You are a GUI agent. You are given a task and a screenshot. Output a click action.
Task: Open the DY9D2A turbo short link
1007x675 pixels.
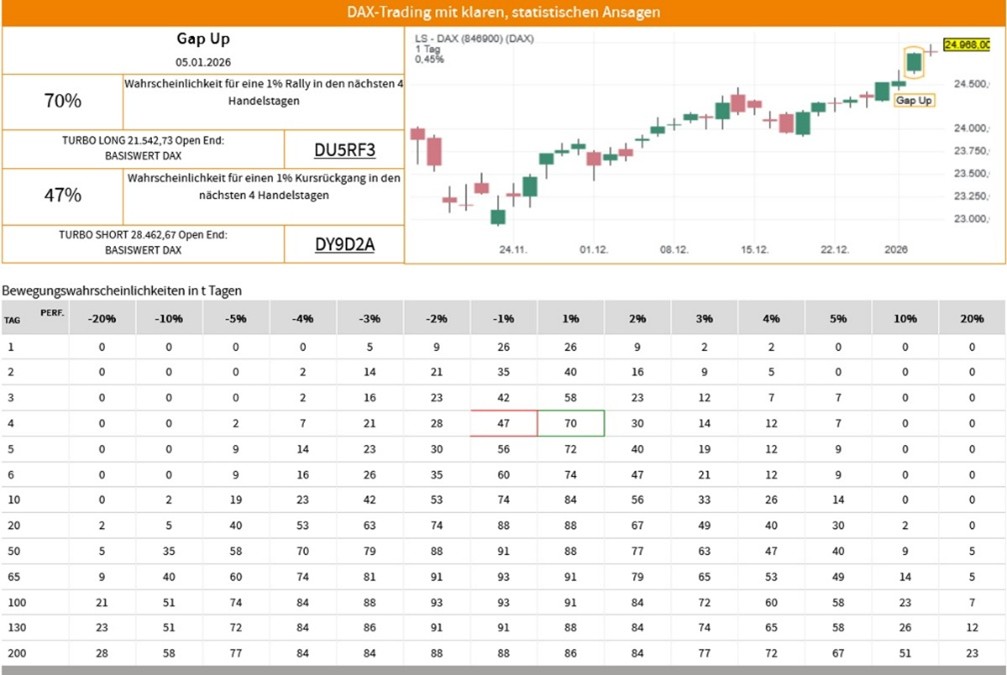coord(344,245)
